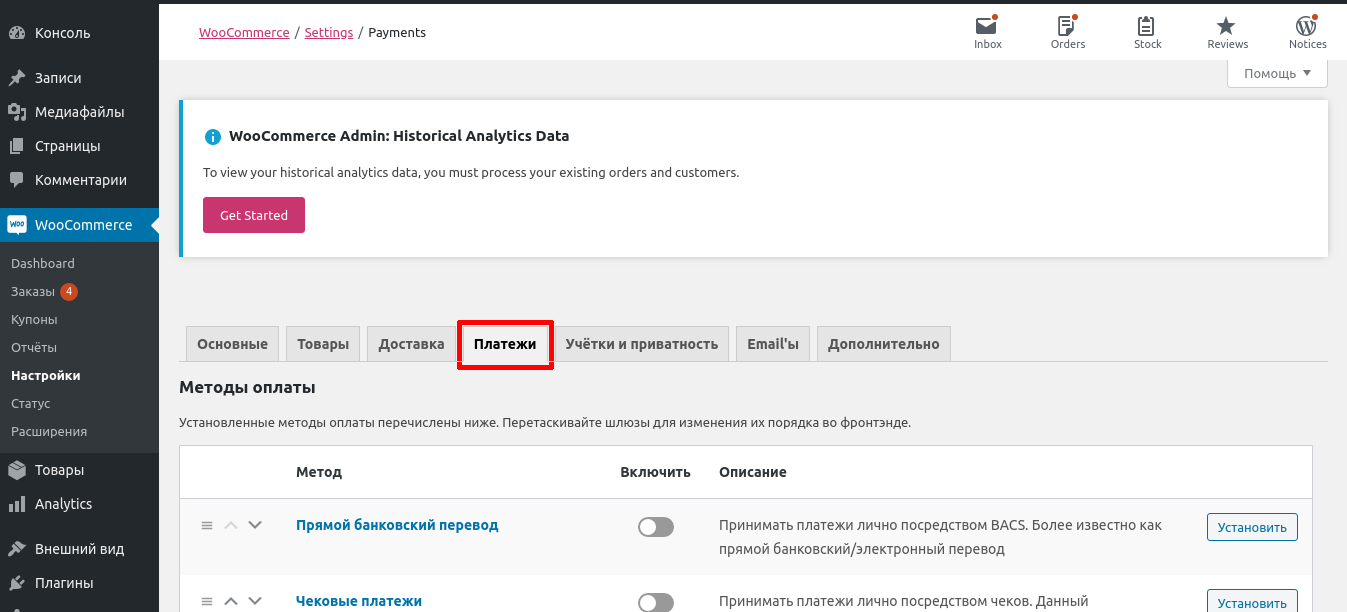
Task: Click the Settings breadcrumb link
Action: pos(328,33)
